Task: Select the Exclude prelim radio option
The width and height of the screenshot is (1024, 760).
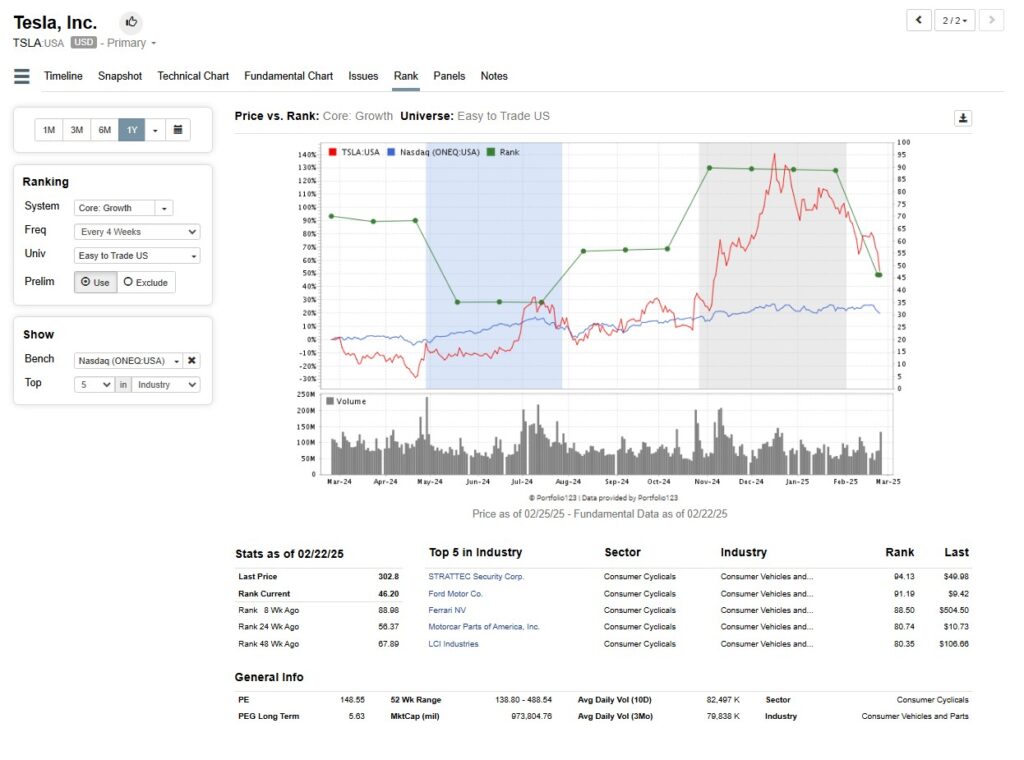Action: point(146,282)
